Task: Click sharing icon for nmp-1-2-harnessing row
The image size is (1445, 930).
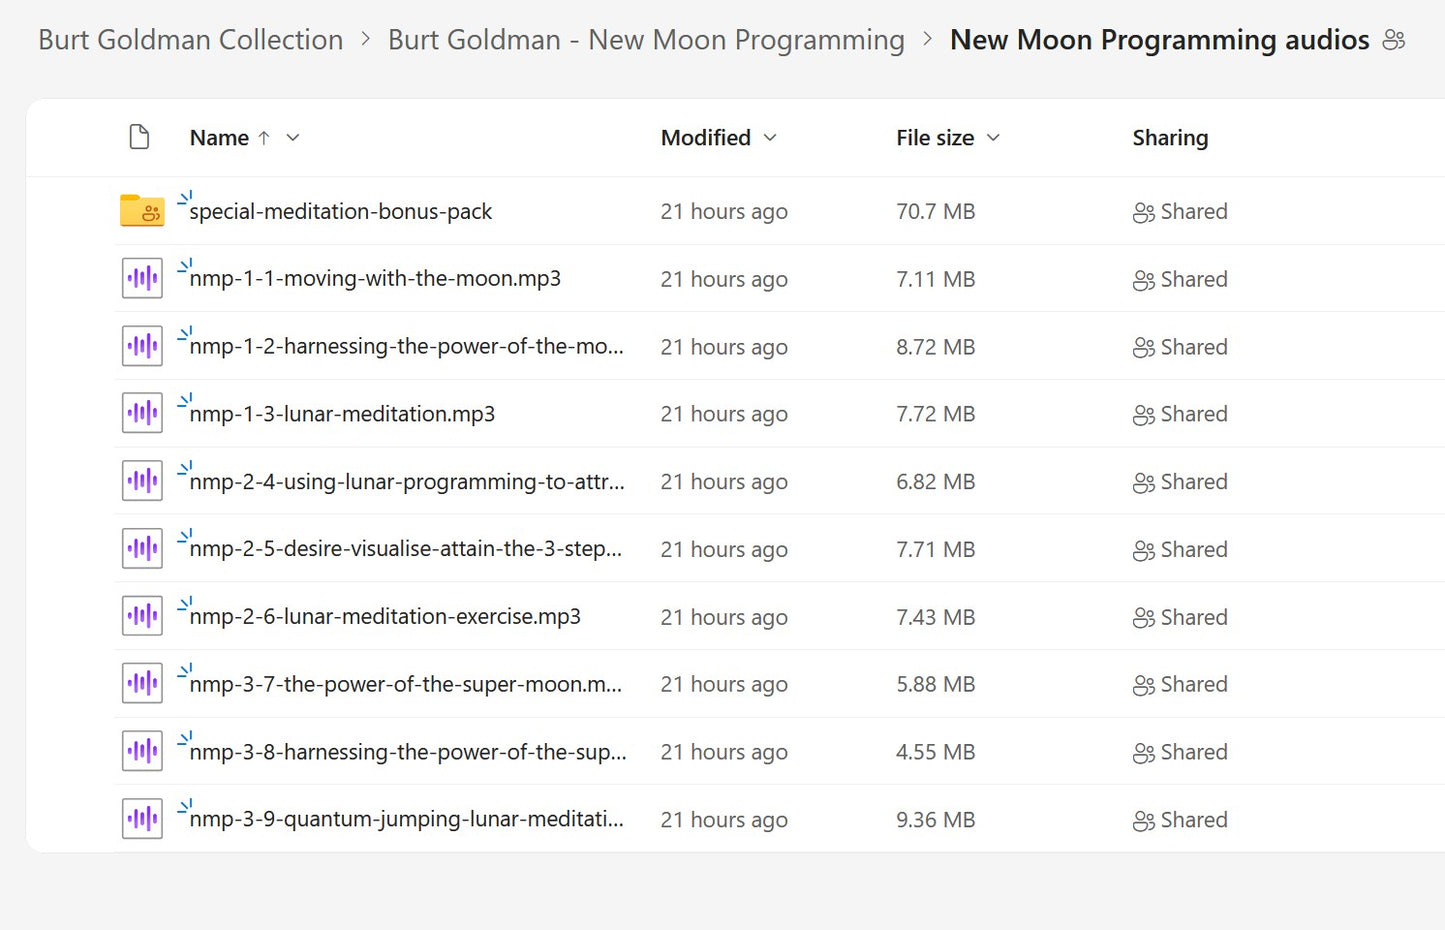Action: tap(1143, 348)
